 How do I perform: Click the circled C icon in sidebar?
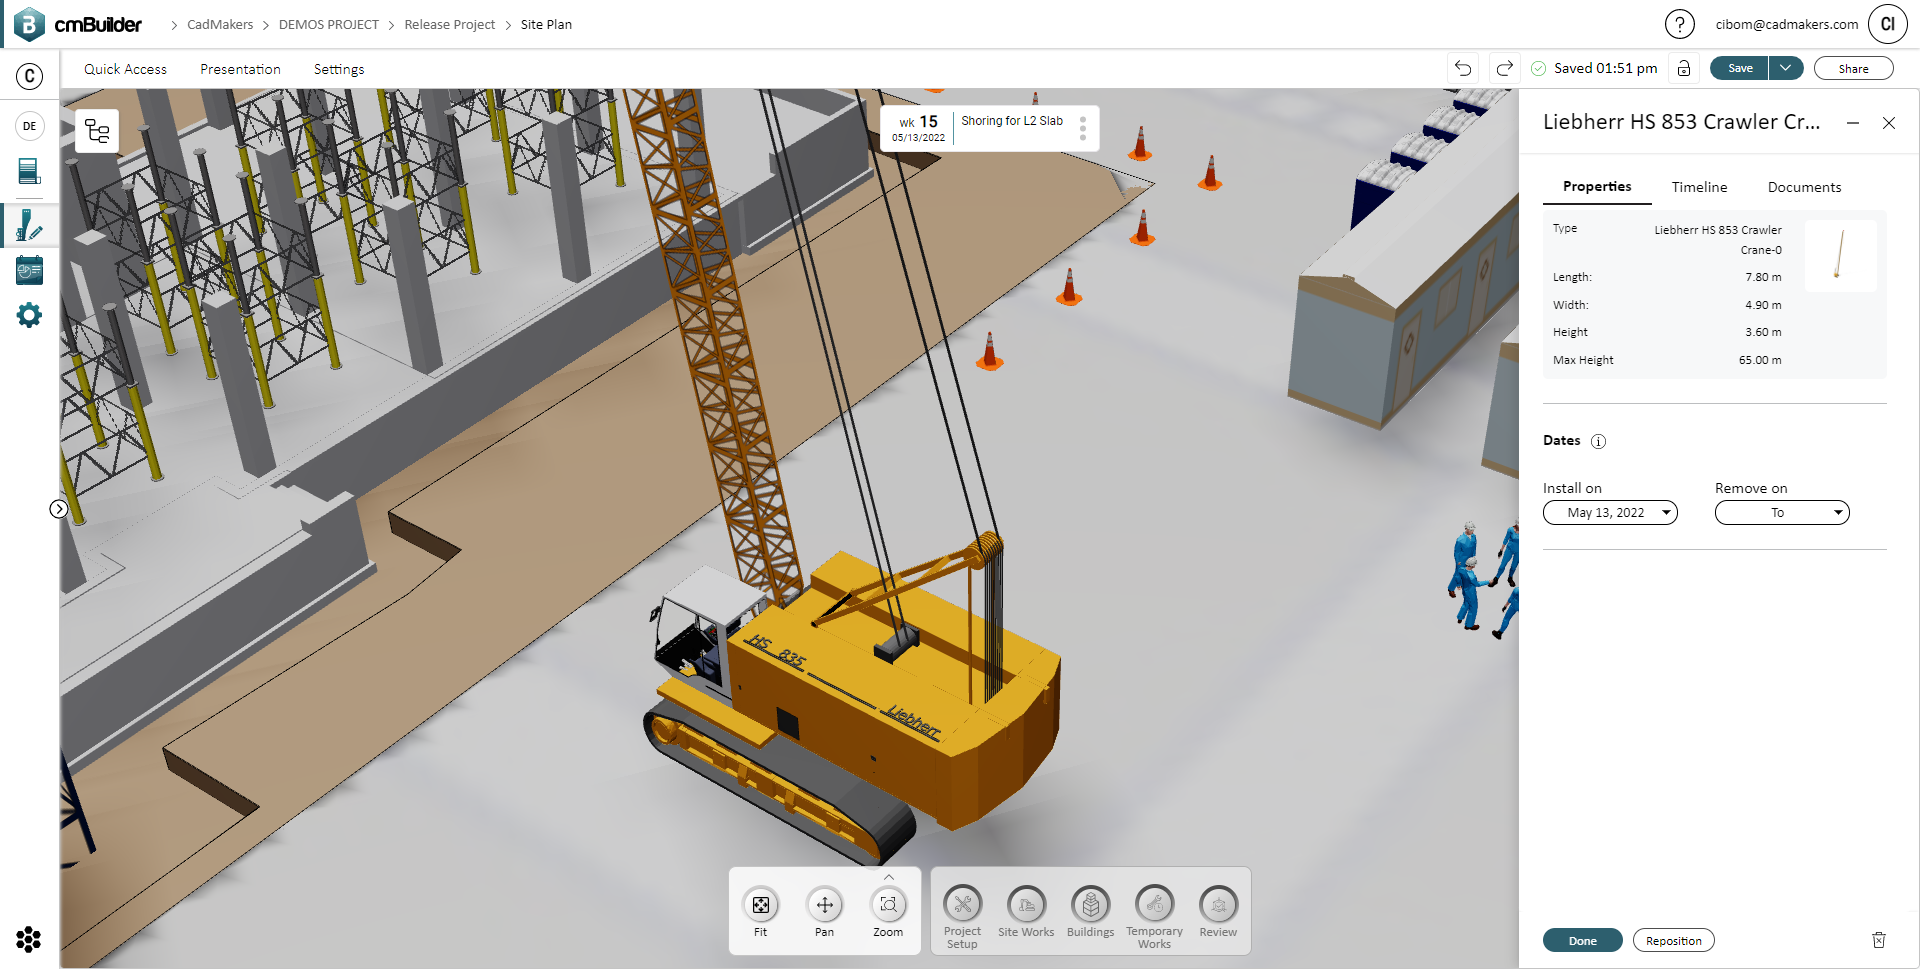(x=30, y=76)
